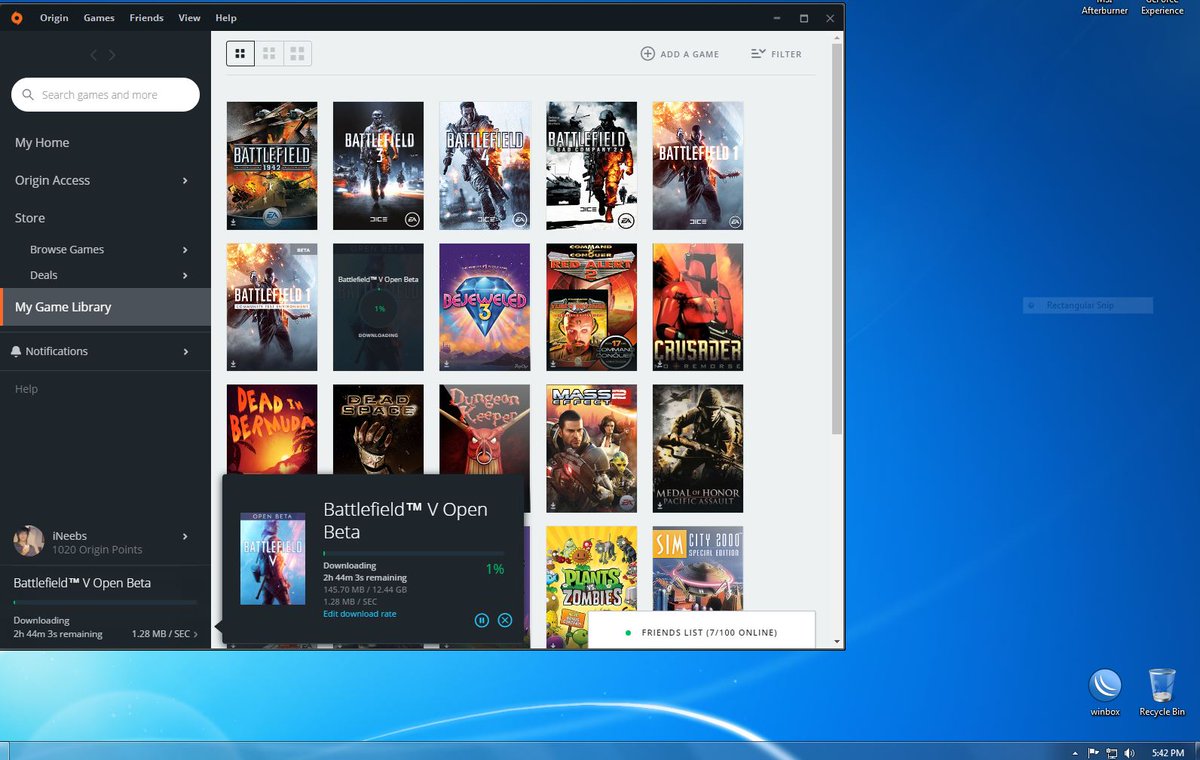Open the Command & Conquer Red Alert 2 tile
This screenshot has height=760, width=1200.
[591, 307]
